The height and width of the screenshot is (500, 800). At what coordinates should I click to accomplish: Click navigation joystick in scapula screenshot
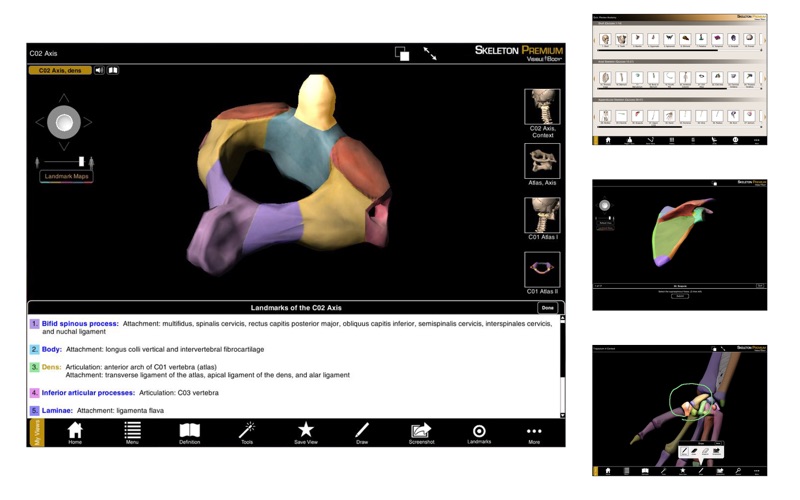(605, 205)
